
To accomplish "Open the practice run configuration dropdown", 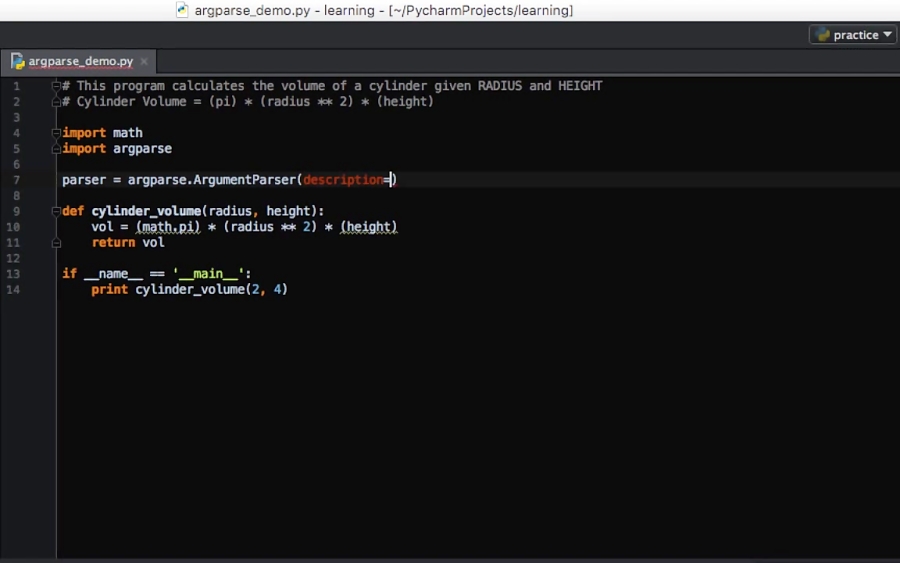I will (852, 35).
